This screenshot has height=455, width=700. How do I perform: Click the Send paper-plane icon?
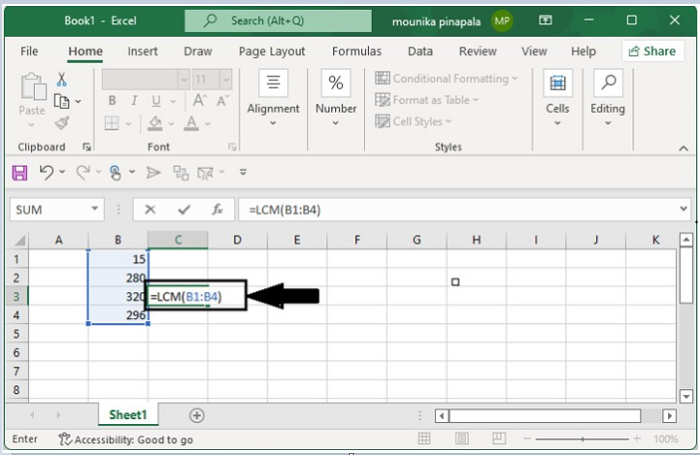point(153,172)
